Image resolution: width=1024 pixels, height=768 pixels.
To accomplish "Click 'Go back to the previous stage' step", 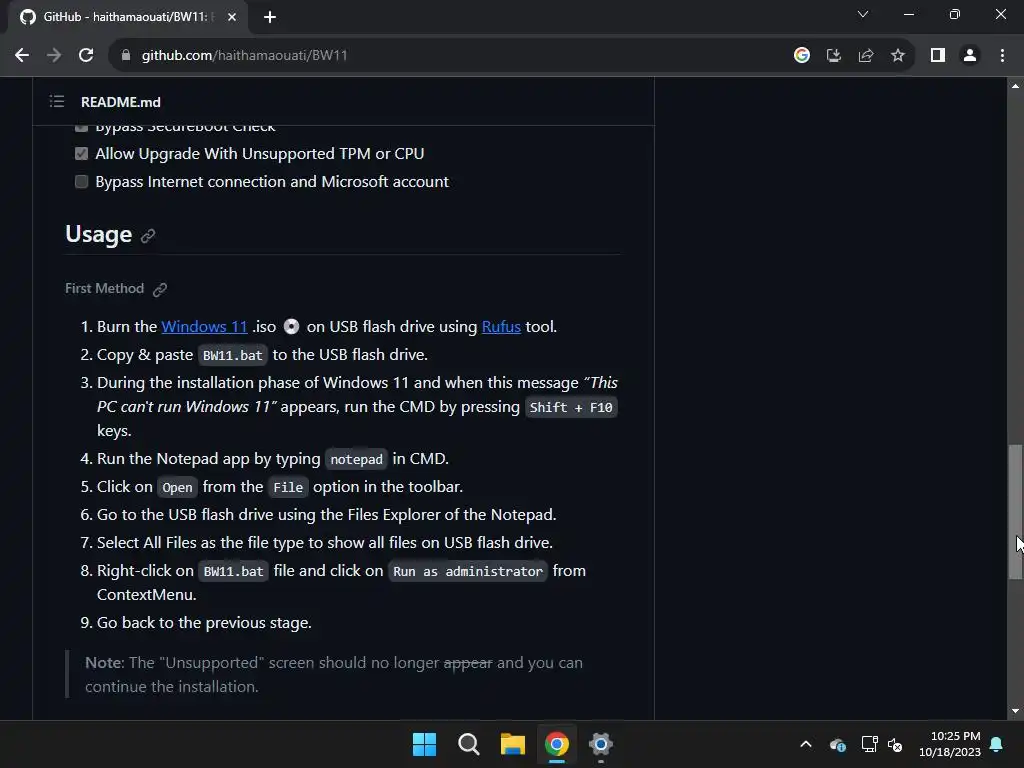I will (x=204, y=623).
